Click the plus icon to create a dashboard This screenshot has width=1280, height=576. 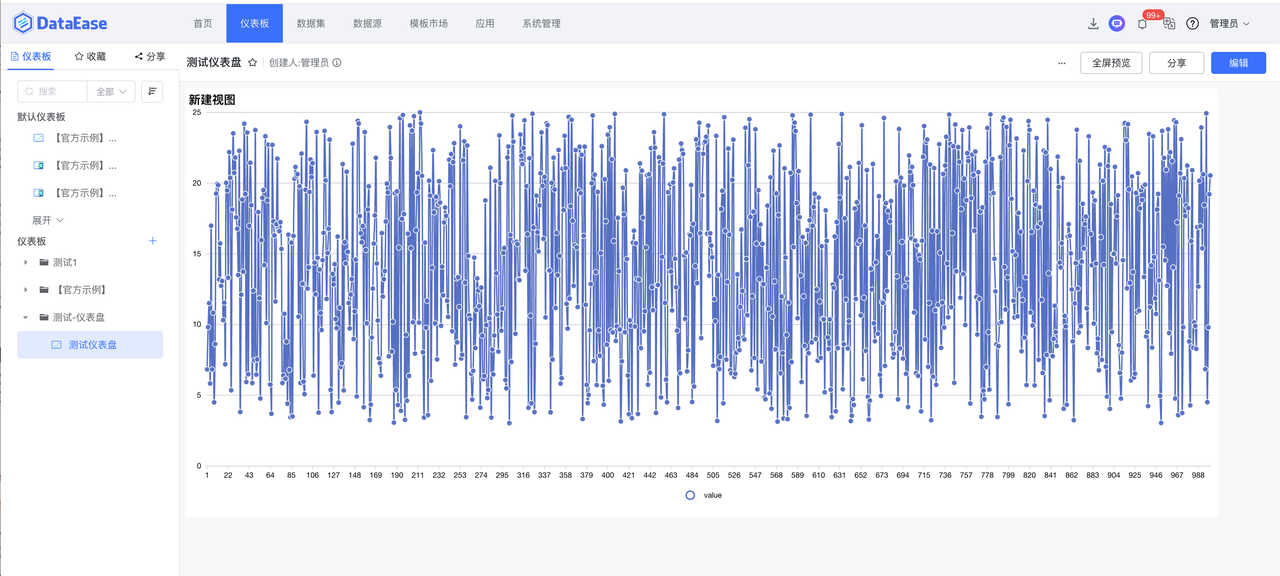tap(152, 241)
